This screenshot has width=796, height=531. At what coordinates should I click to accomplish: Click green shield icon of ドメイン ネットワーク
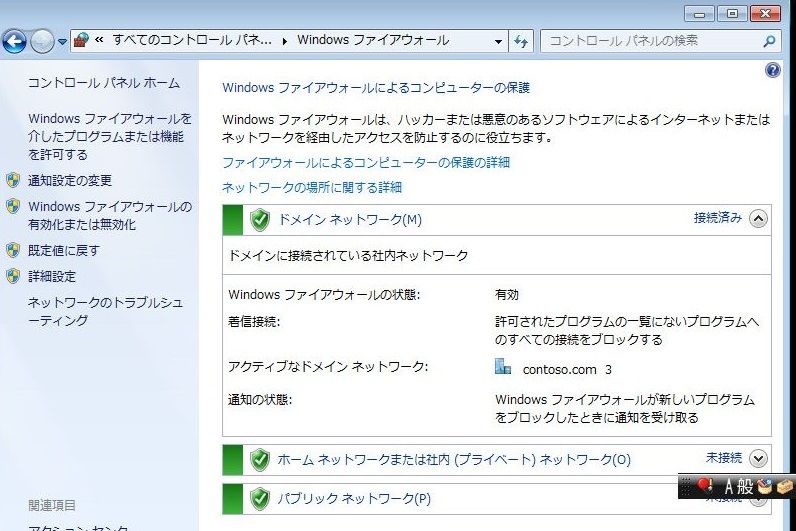[x=260, y=220]
